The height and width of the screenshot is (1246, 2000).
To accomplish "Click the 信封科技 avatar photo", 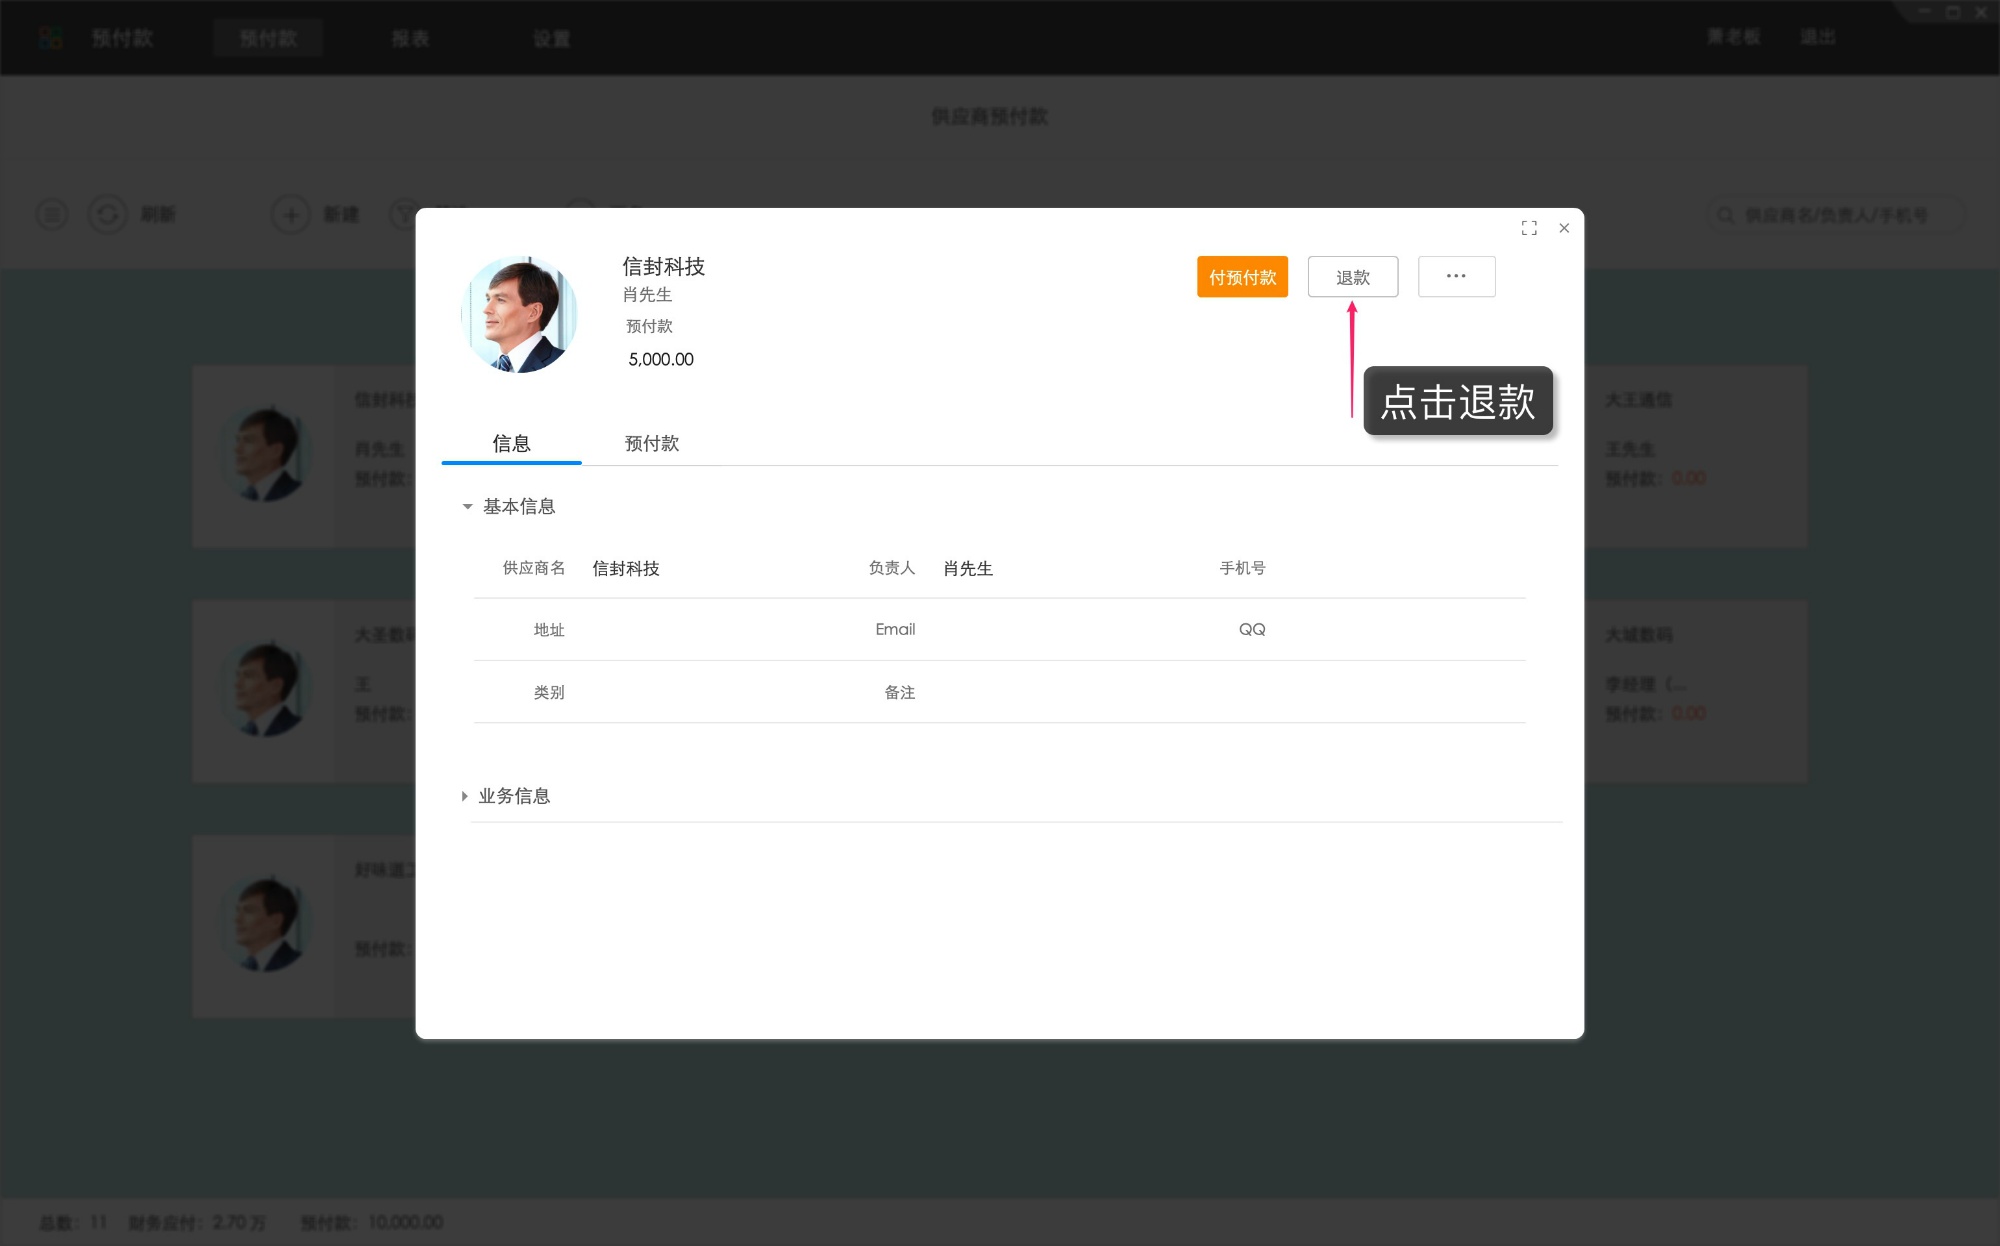I will point(520,313).
